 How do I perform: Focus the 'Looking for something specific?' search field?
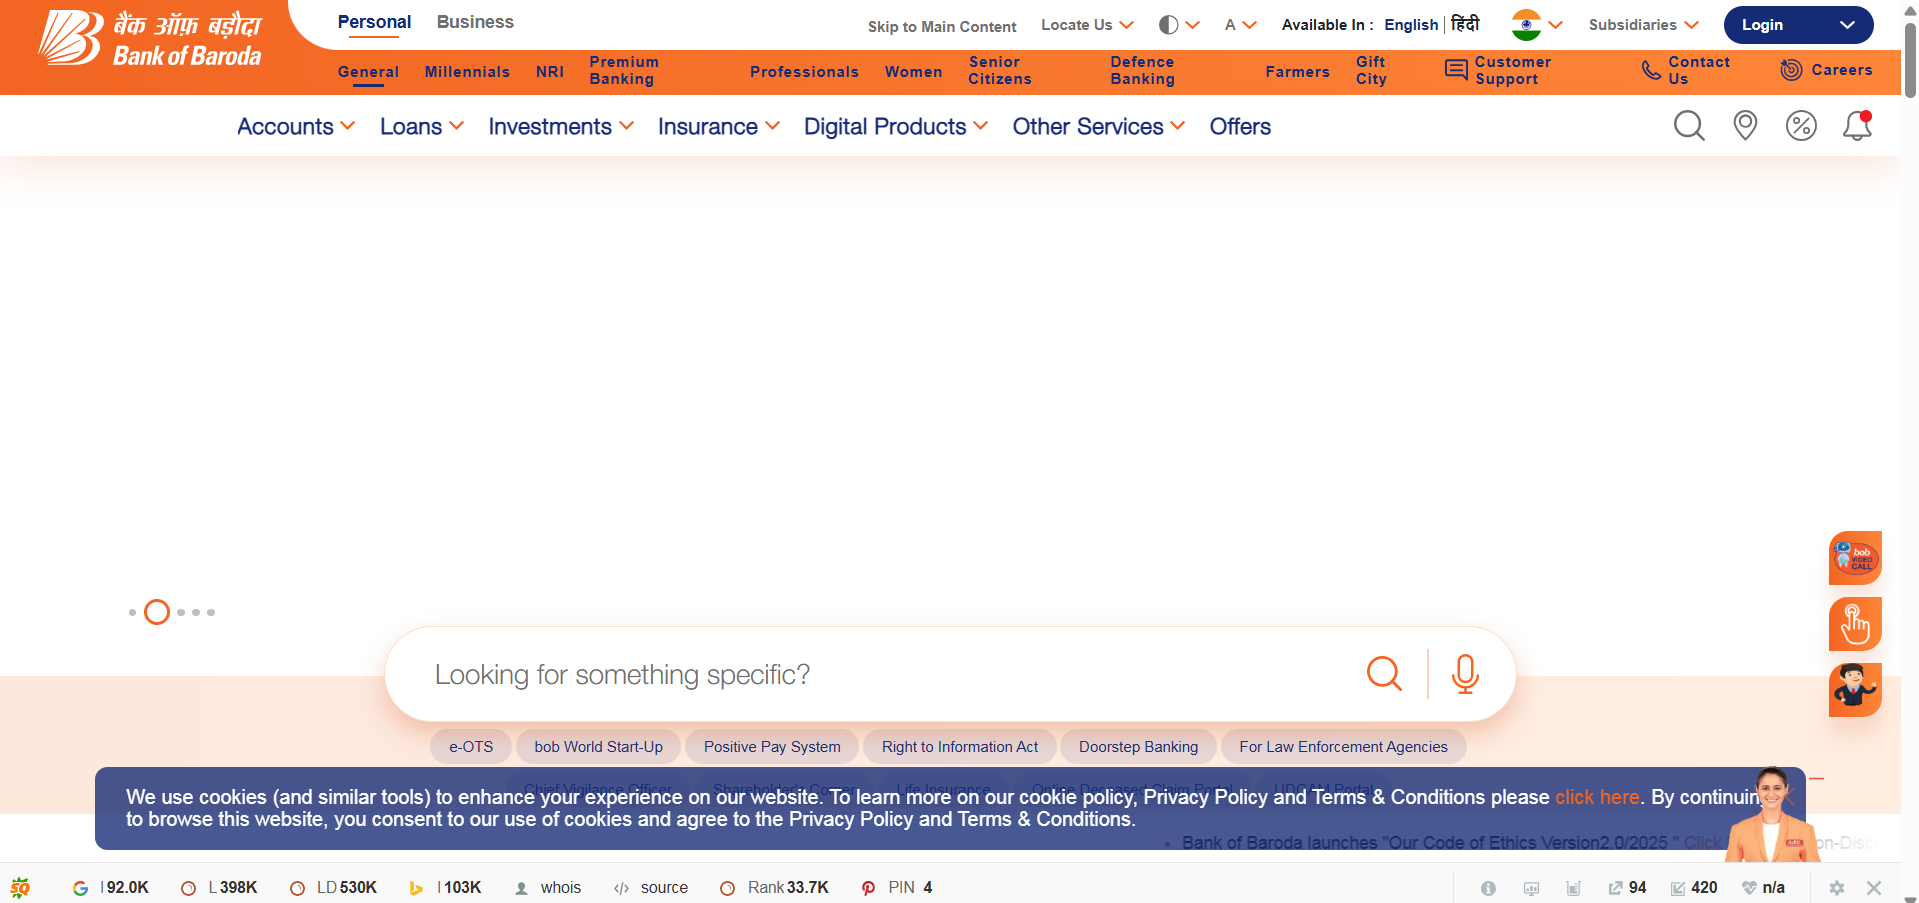[880, 674]
